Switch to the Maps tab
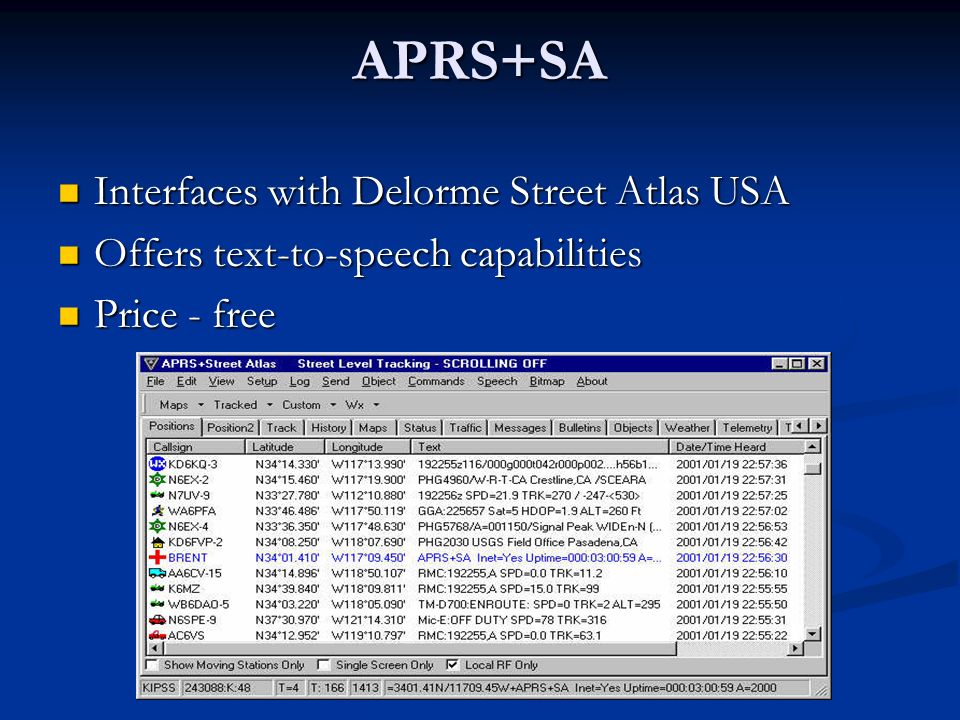This screenshot has width=960, height=720. point(373,428)
